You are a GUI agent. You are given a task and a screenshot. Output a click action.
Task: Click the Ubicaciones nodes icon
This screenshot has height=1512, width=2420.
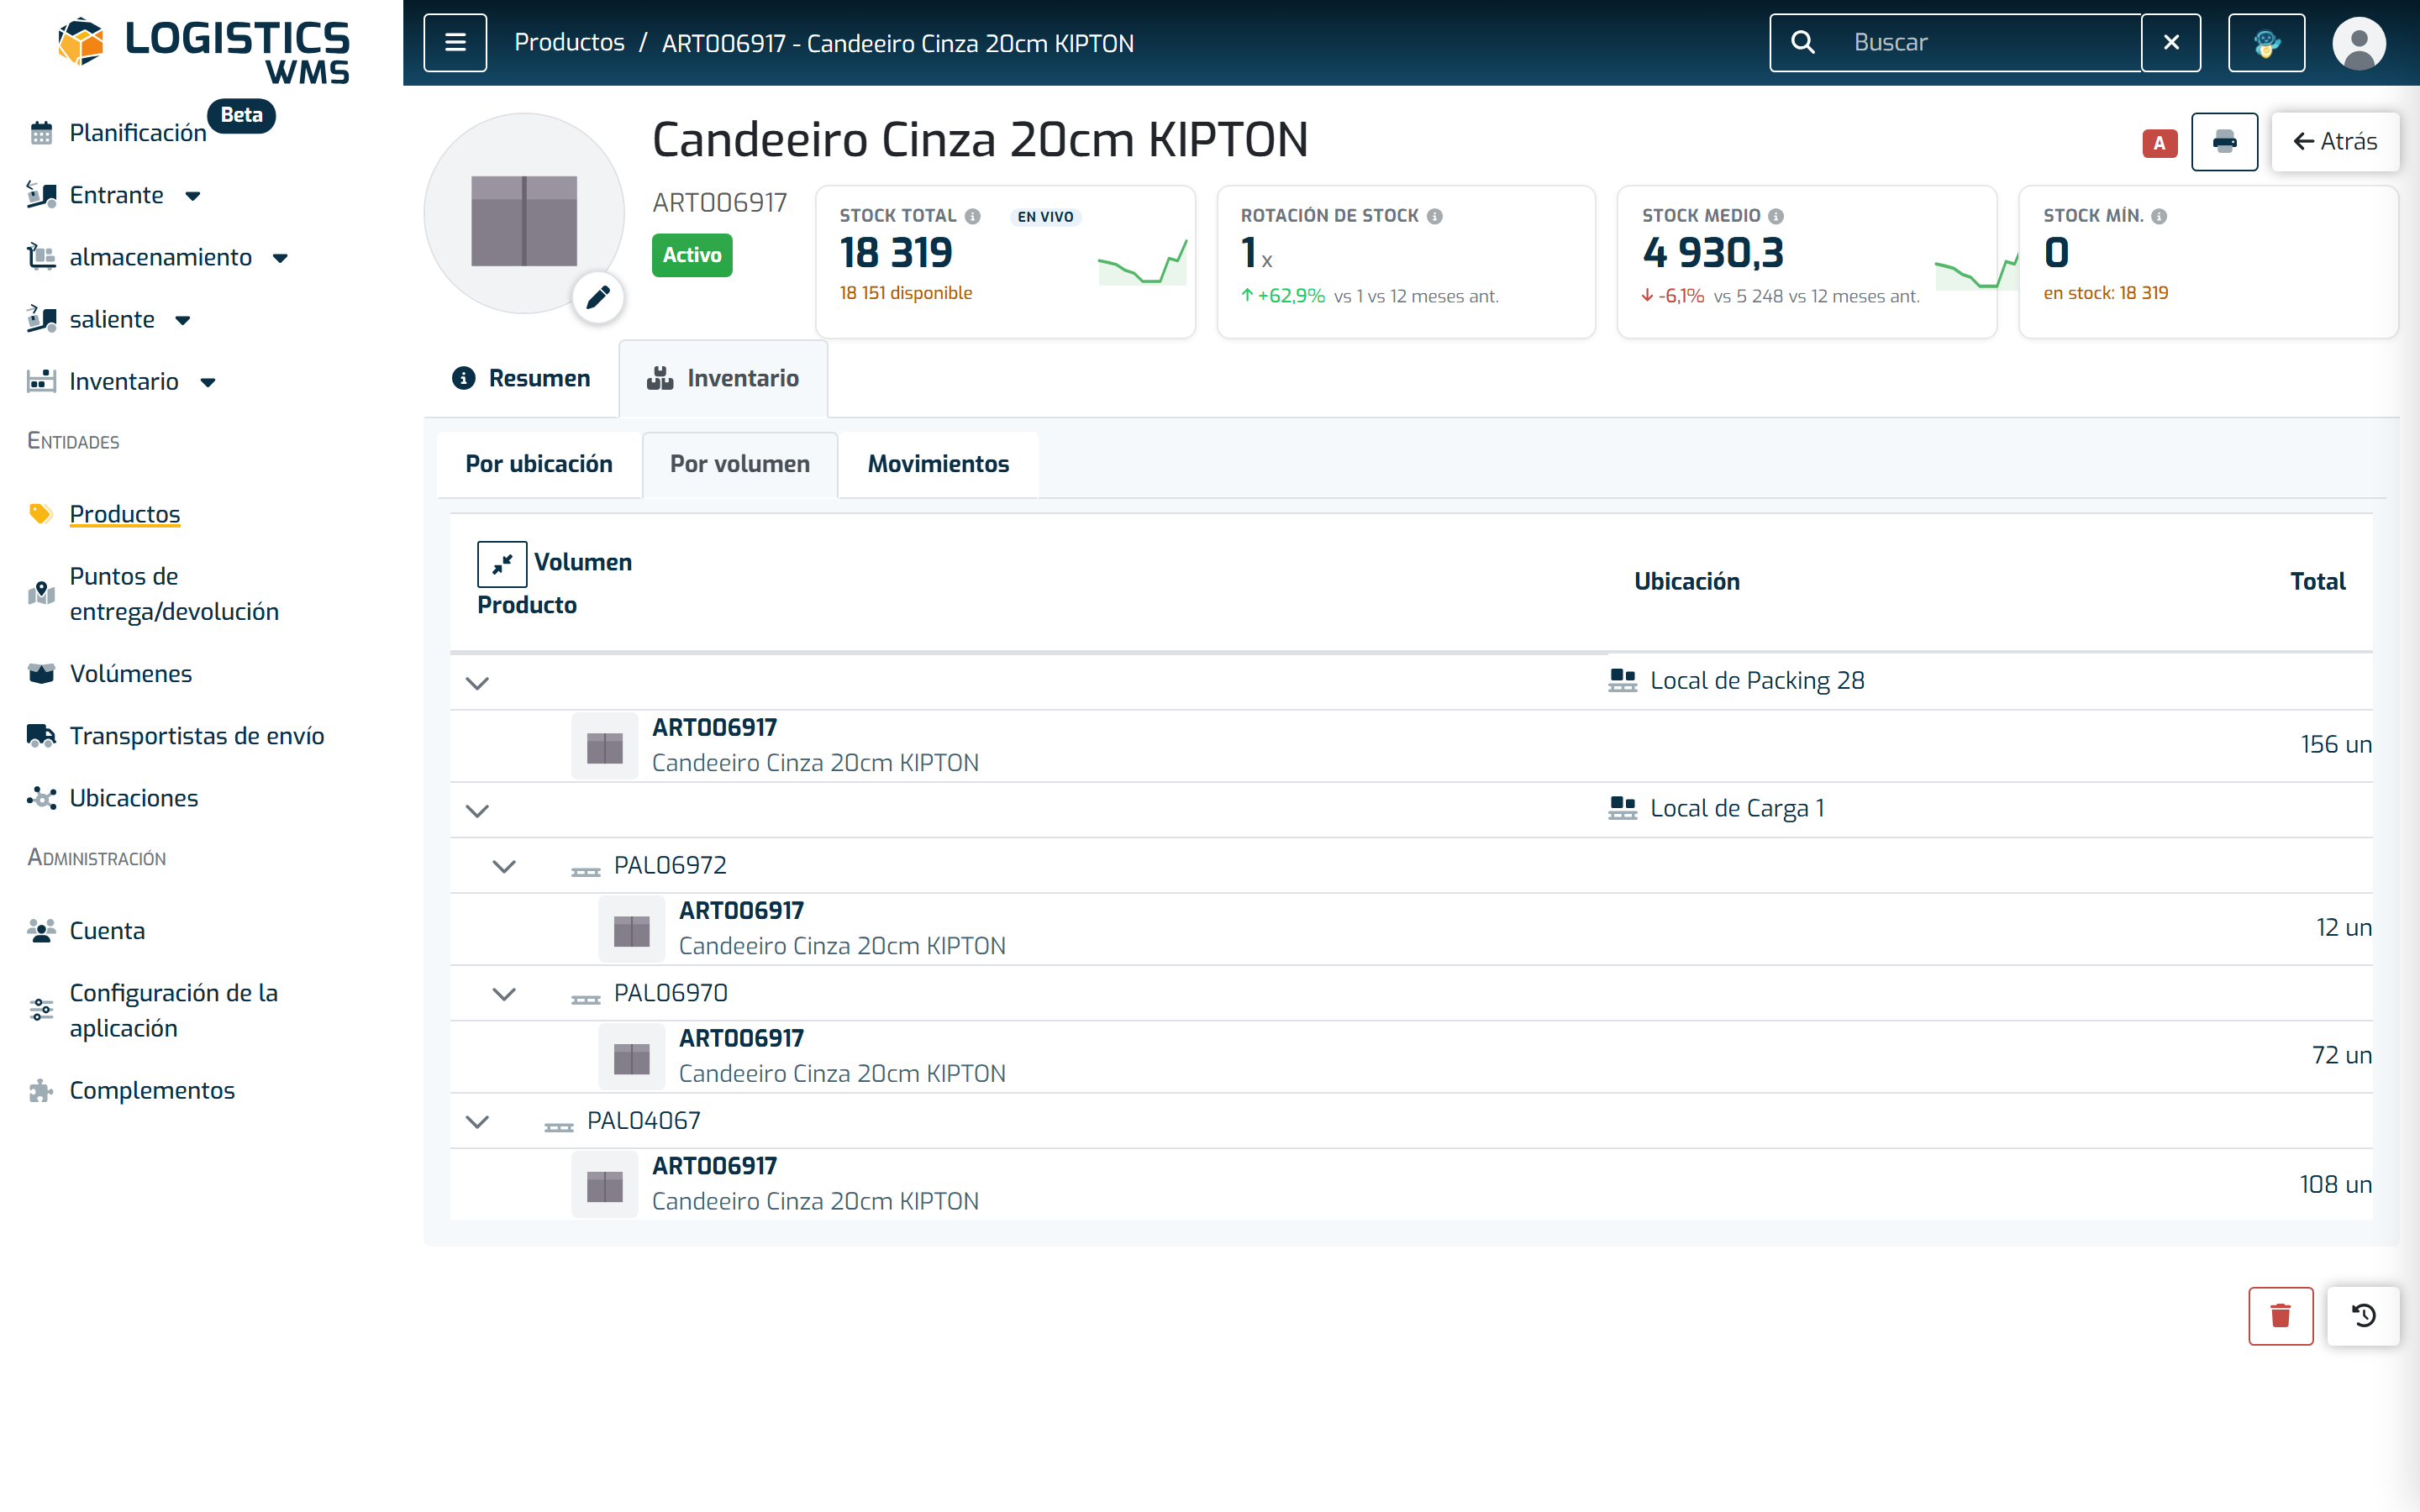click(x=41, y=798)
